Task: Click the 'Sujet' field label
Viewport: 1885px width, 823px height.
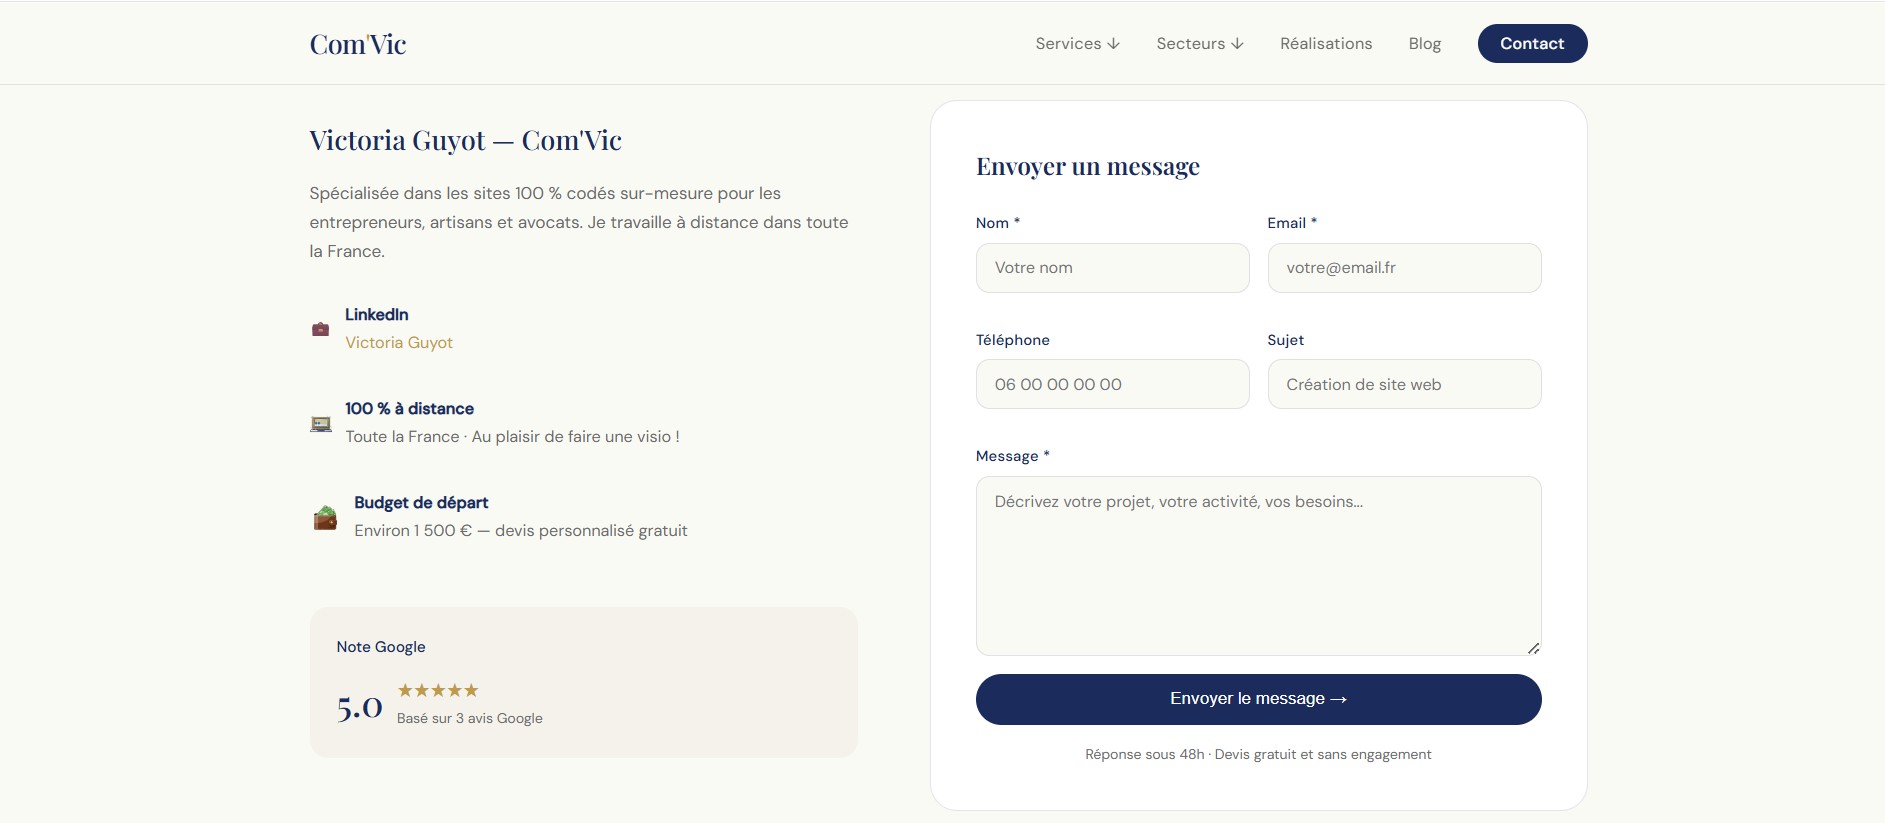Action: pos(1286,340)
